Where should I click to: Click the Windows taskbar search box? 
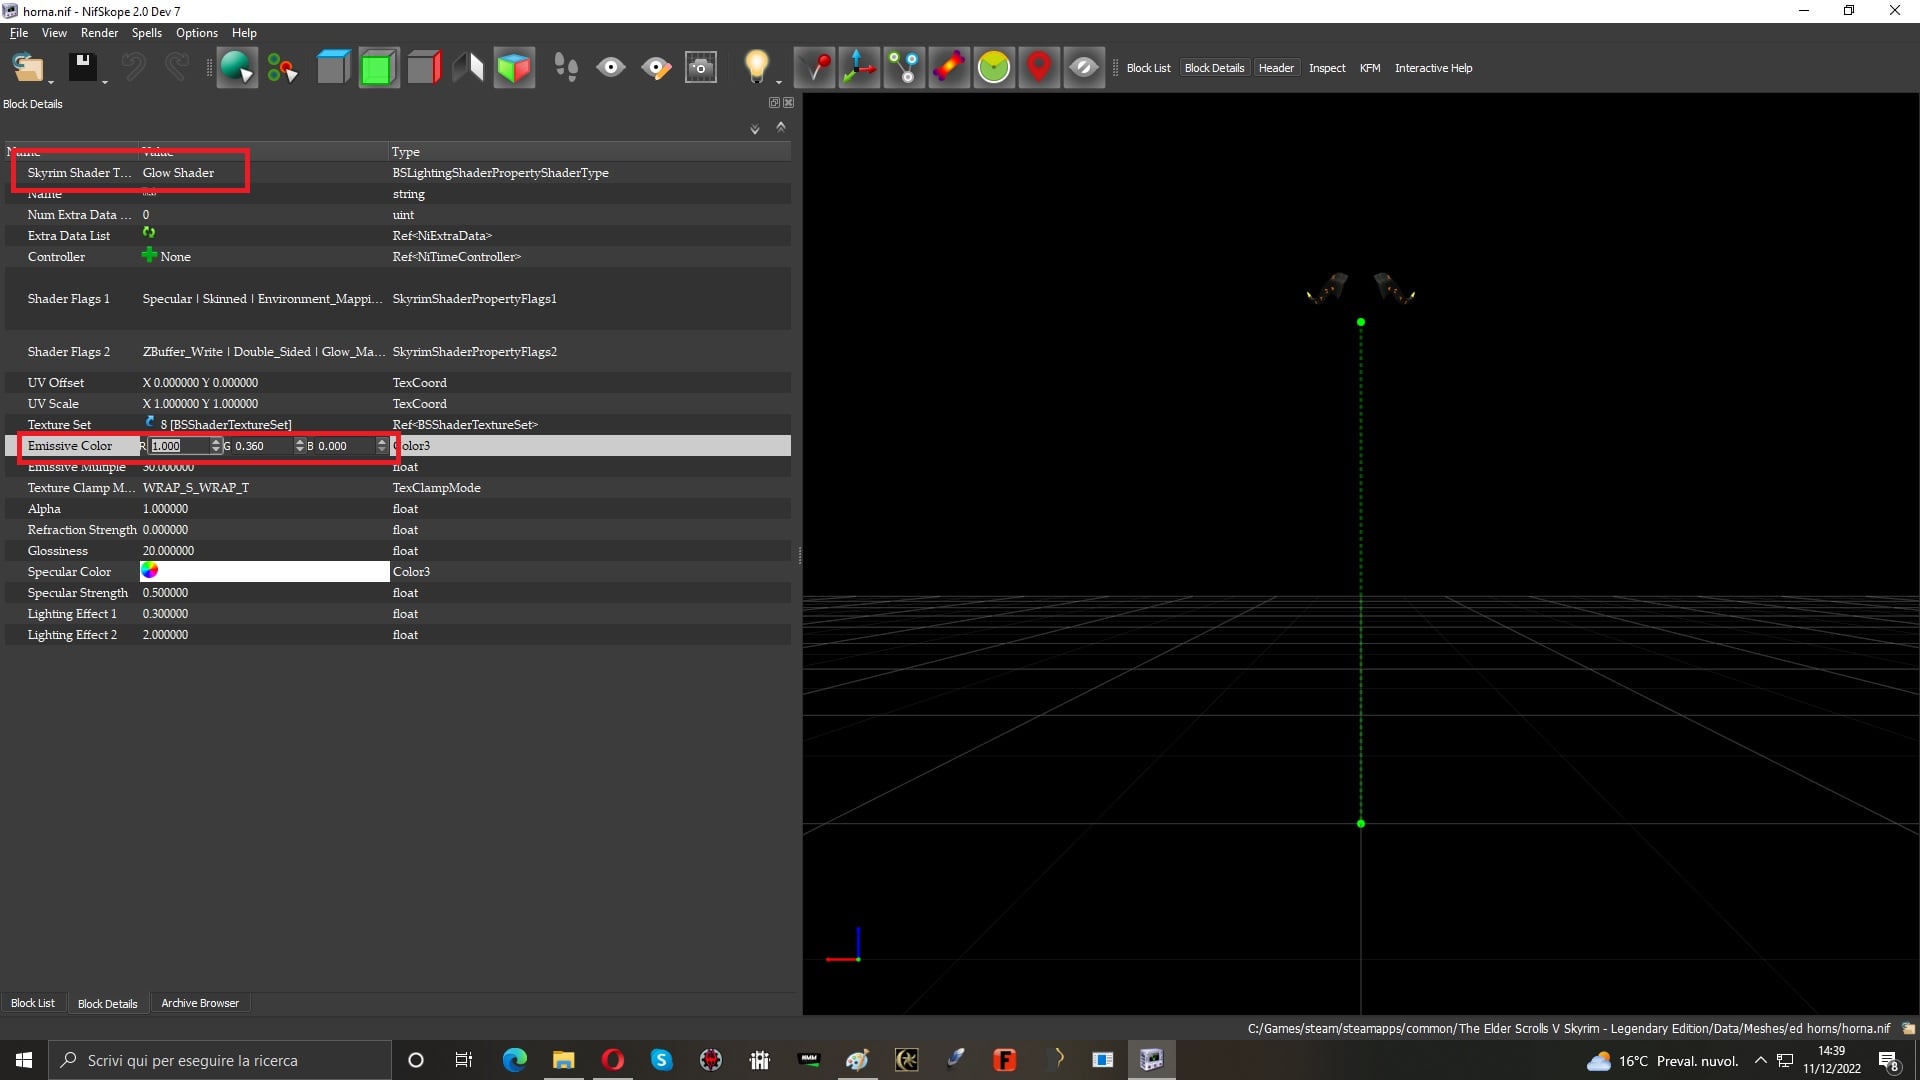tap(220, 1060)
